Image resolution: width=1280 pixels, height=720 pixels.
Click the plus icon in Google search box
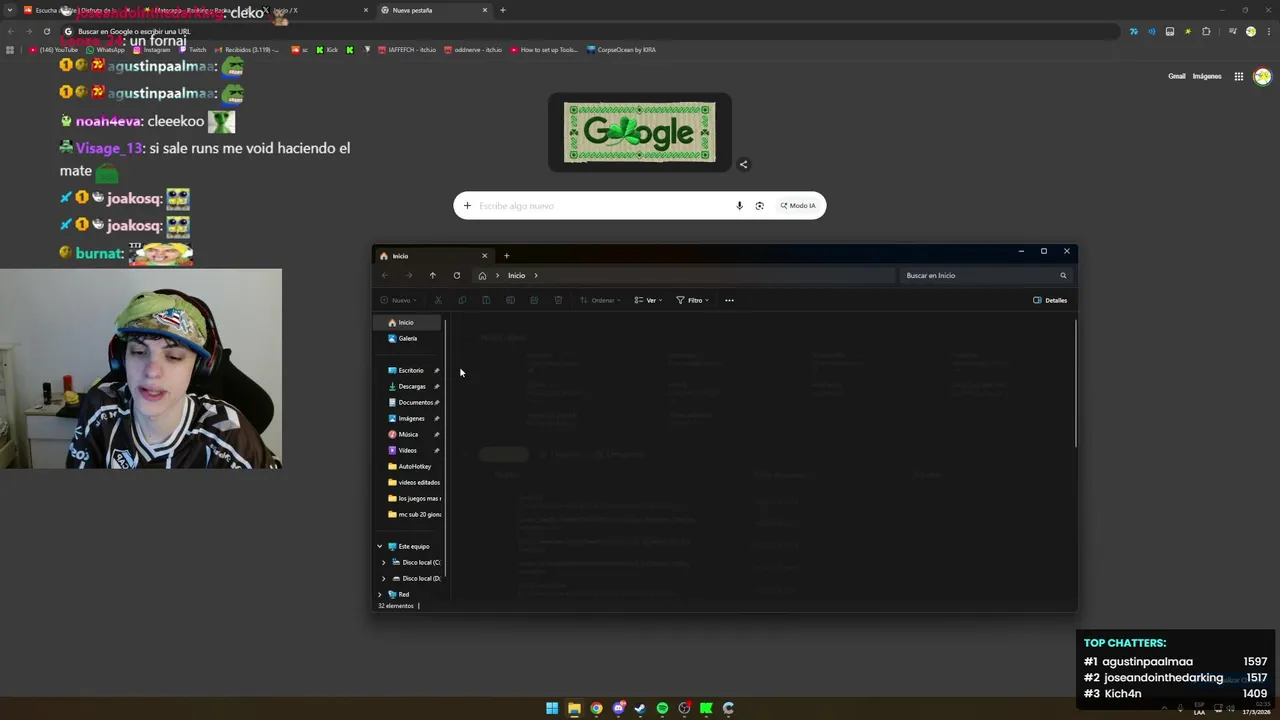coord(467,206)
